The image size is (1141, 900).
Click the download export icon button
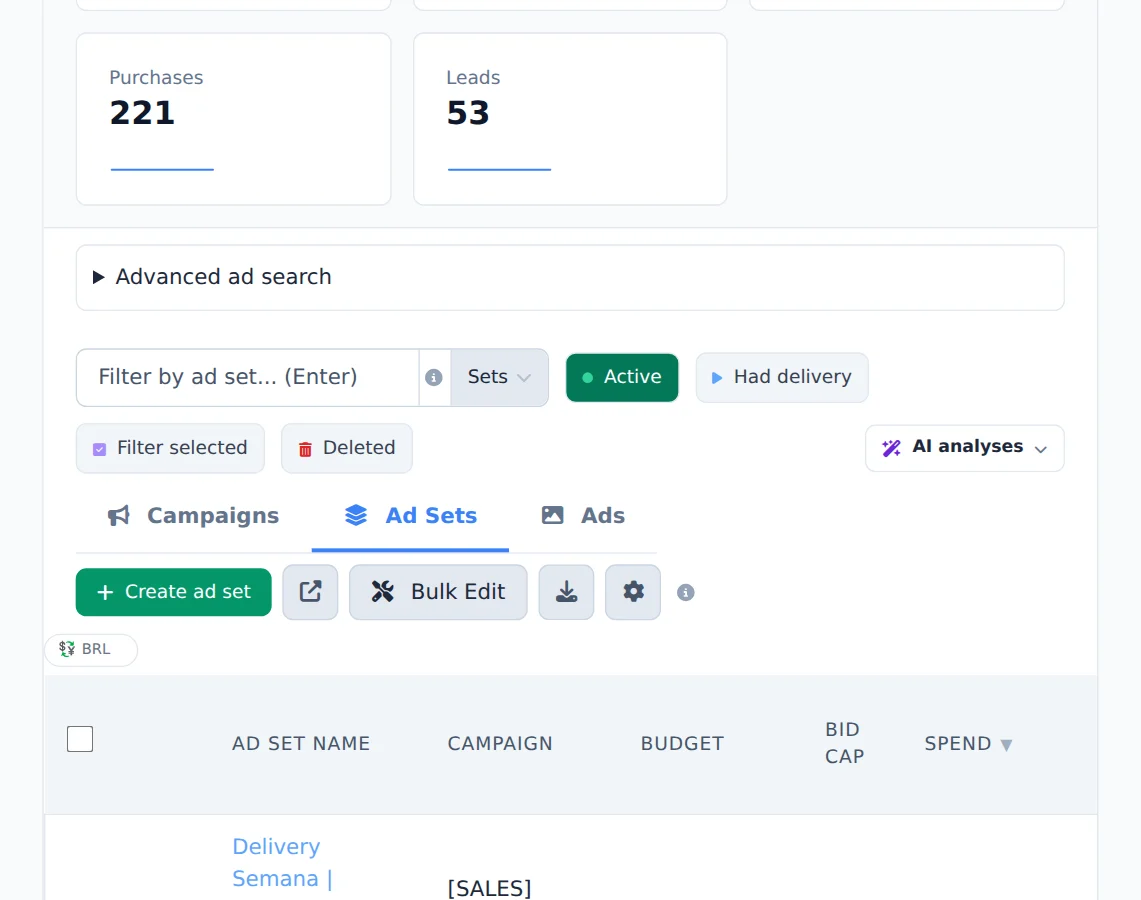coord(566,592)
